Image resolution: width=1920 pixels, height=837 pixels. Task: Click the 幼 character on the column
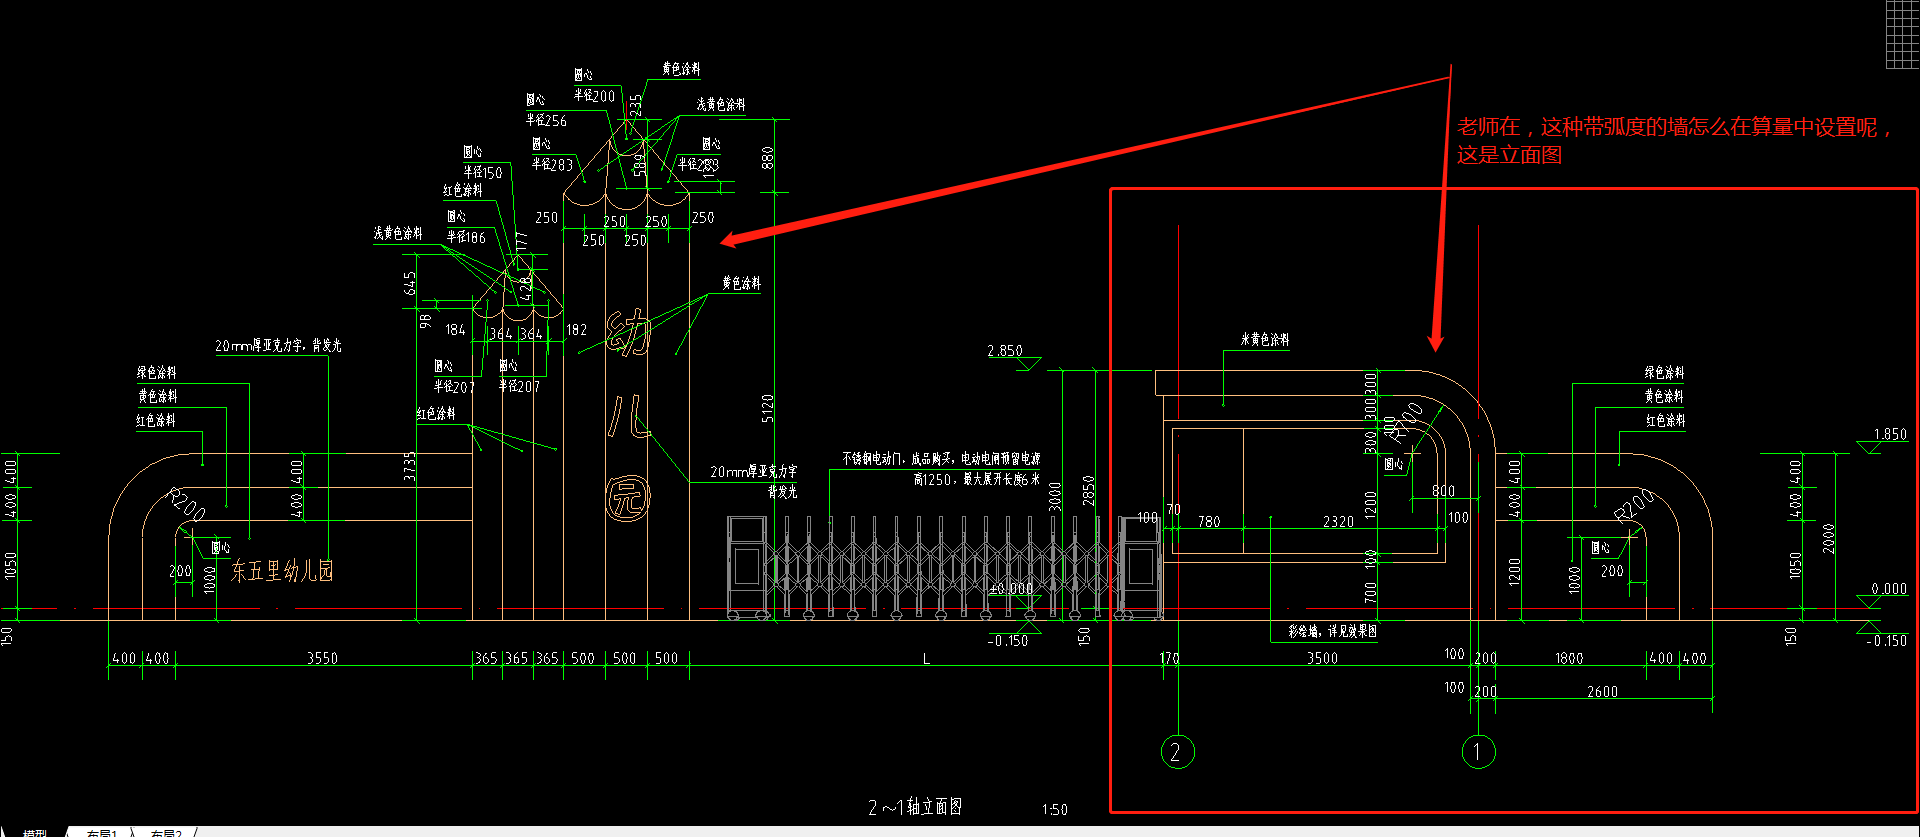click(x=629, y=333)
